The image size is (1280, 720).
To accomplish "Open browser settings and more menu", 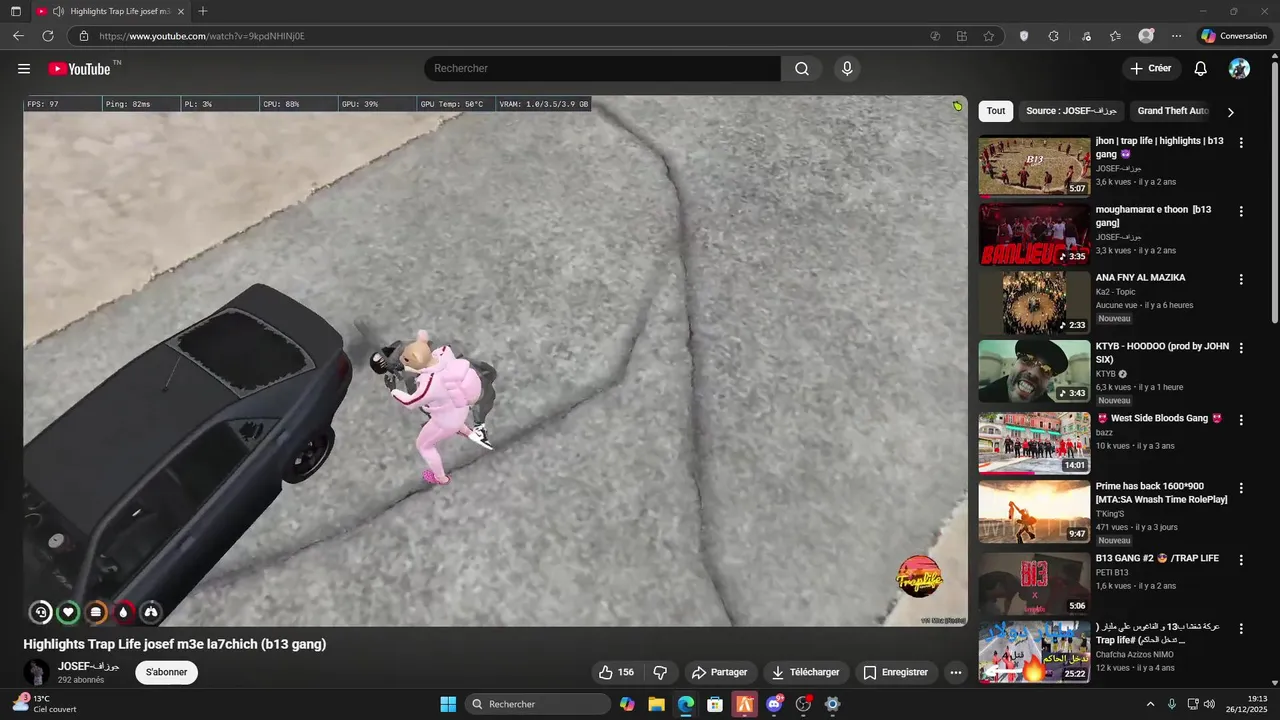I will coord(1176,36).
